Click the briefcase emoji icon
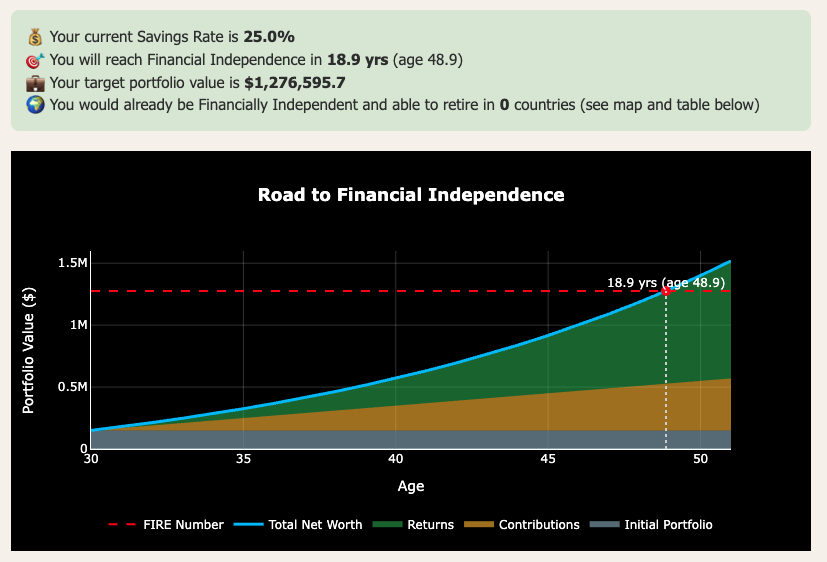Image resolution: width=827 pixels, height=562 pixels. coord(35,83)
